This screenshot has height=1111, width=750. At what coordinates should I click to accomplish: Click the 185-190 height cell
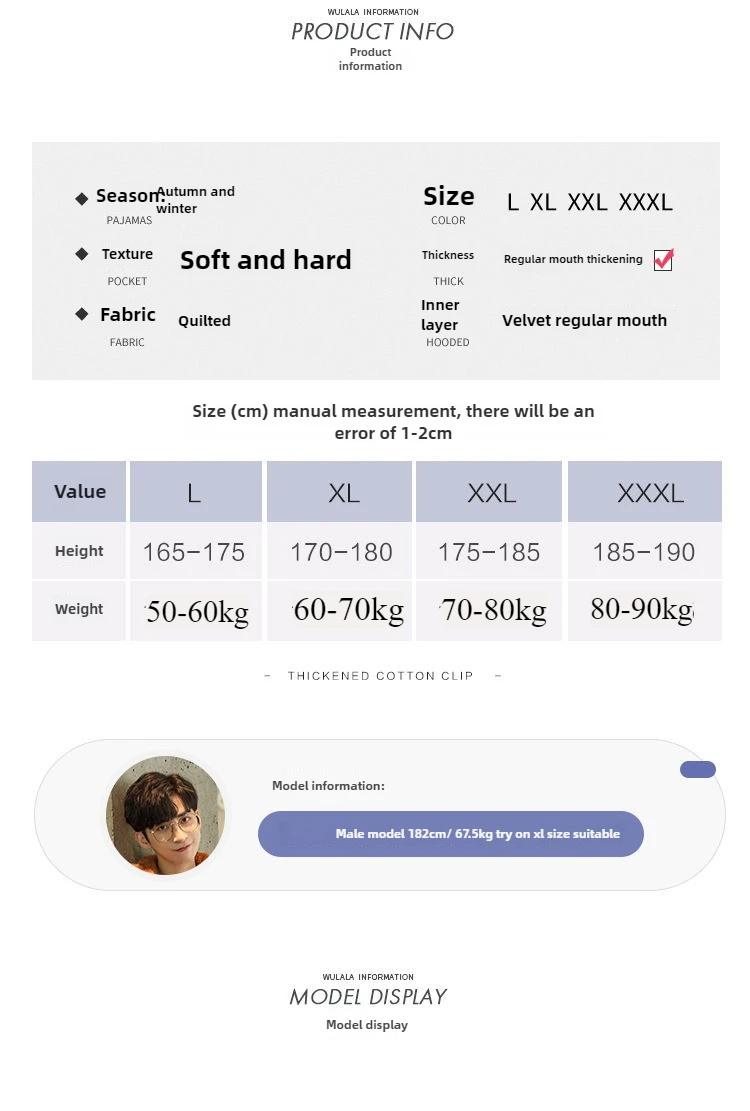tap(644, 552)
